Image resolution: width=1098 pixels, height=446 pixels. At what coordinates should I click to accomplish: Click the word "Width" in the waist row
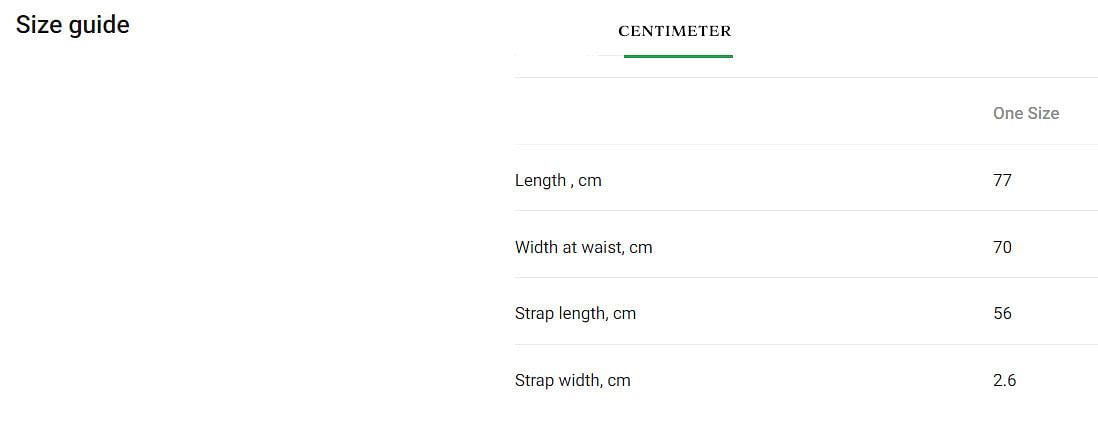[x=537, y=247]
